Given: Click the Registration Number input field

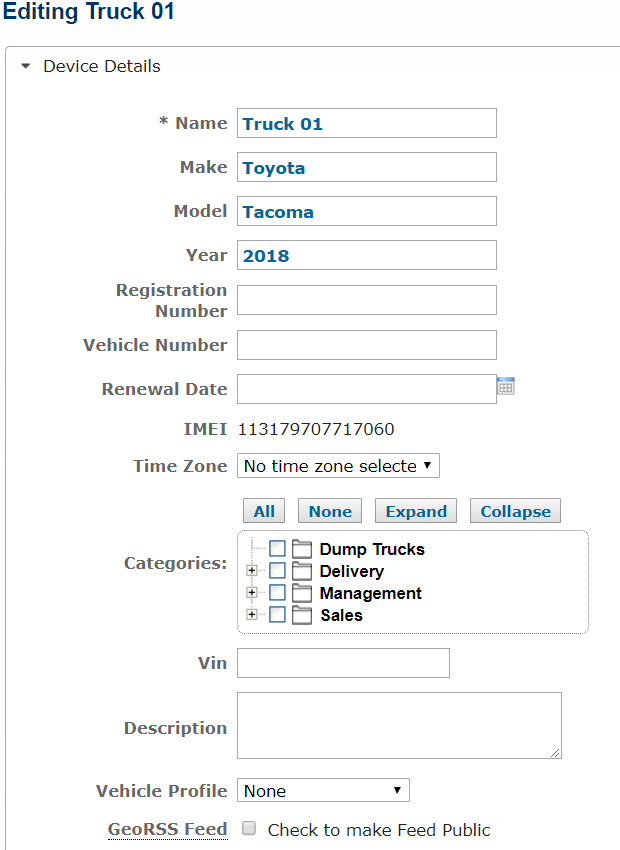Looking at the screenshot, I should coord(367,300).
